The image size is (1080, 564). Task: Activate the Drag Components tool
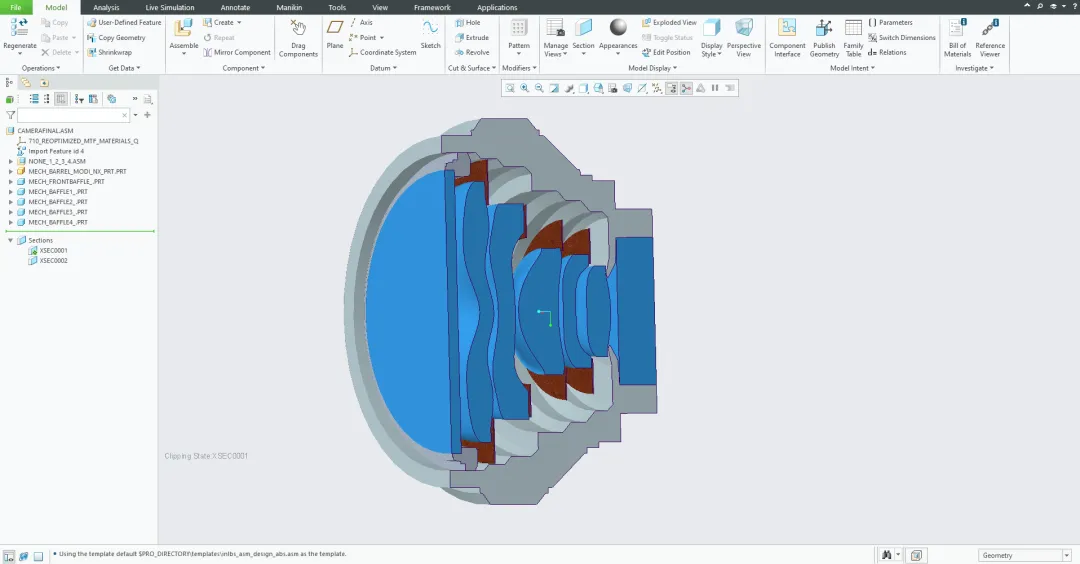click(298, 29)
